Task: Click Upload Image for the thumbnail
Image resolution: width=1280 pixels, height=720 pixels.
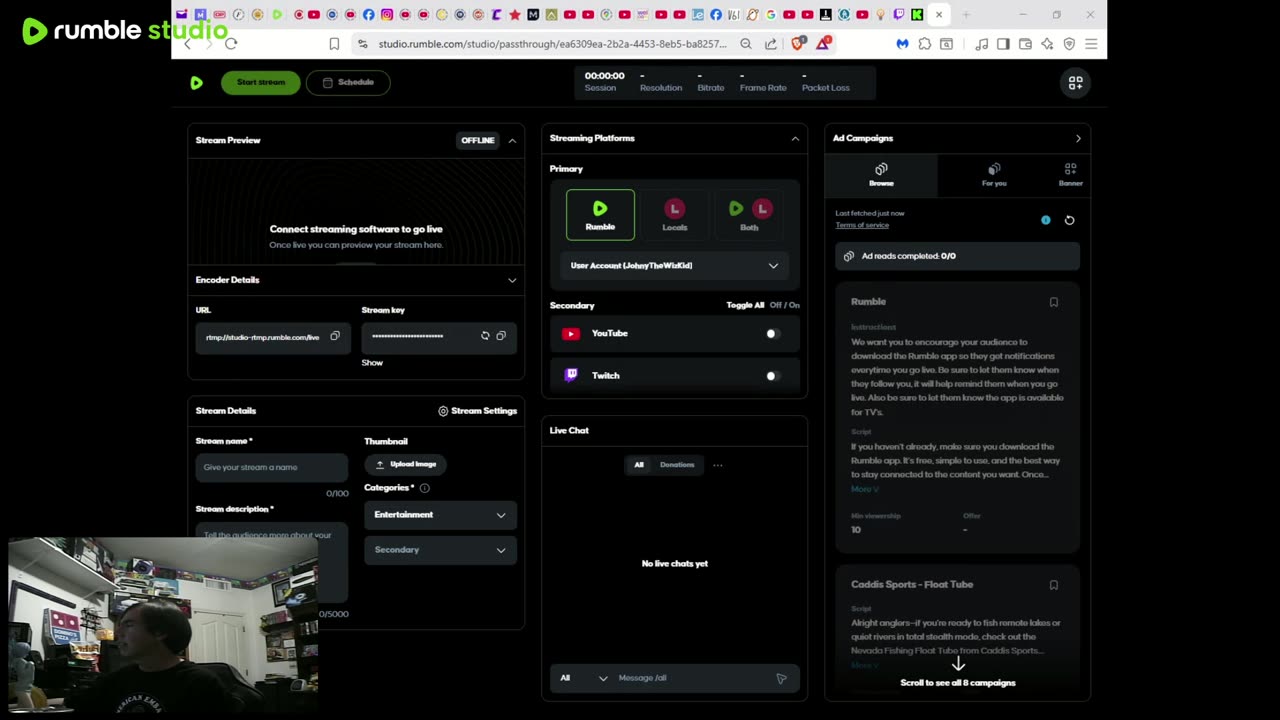Action: (405, 465)
